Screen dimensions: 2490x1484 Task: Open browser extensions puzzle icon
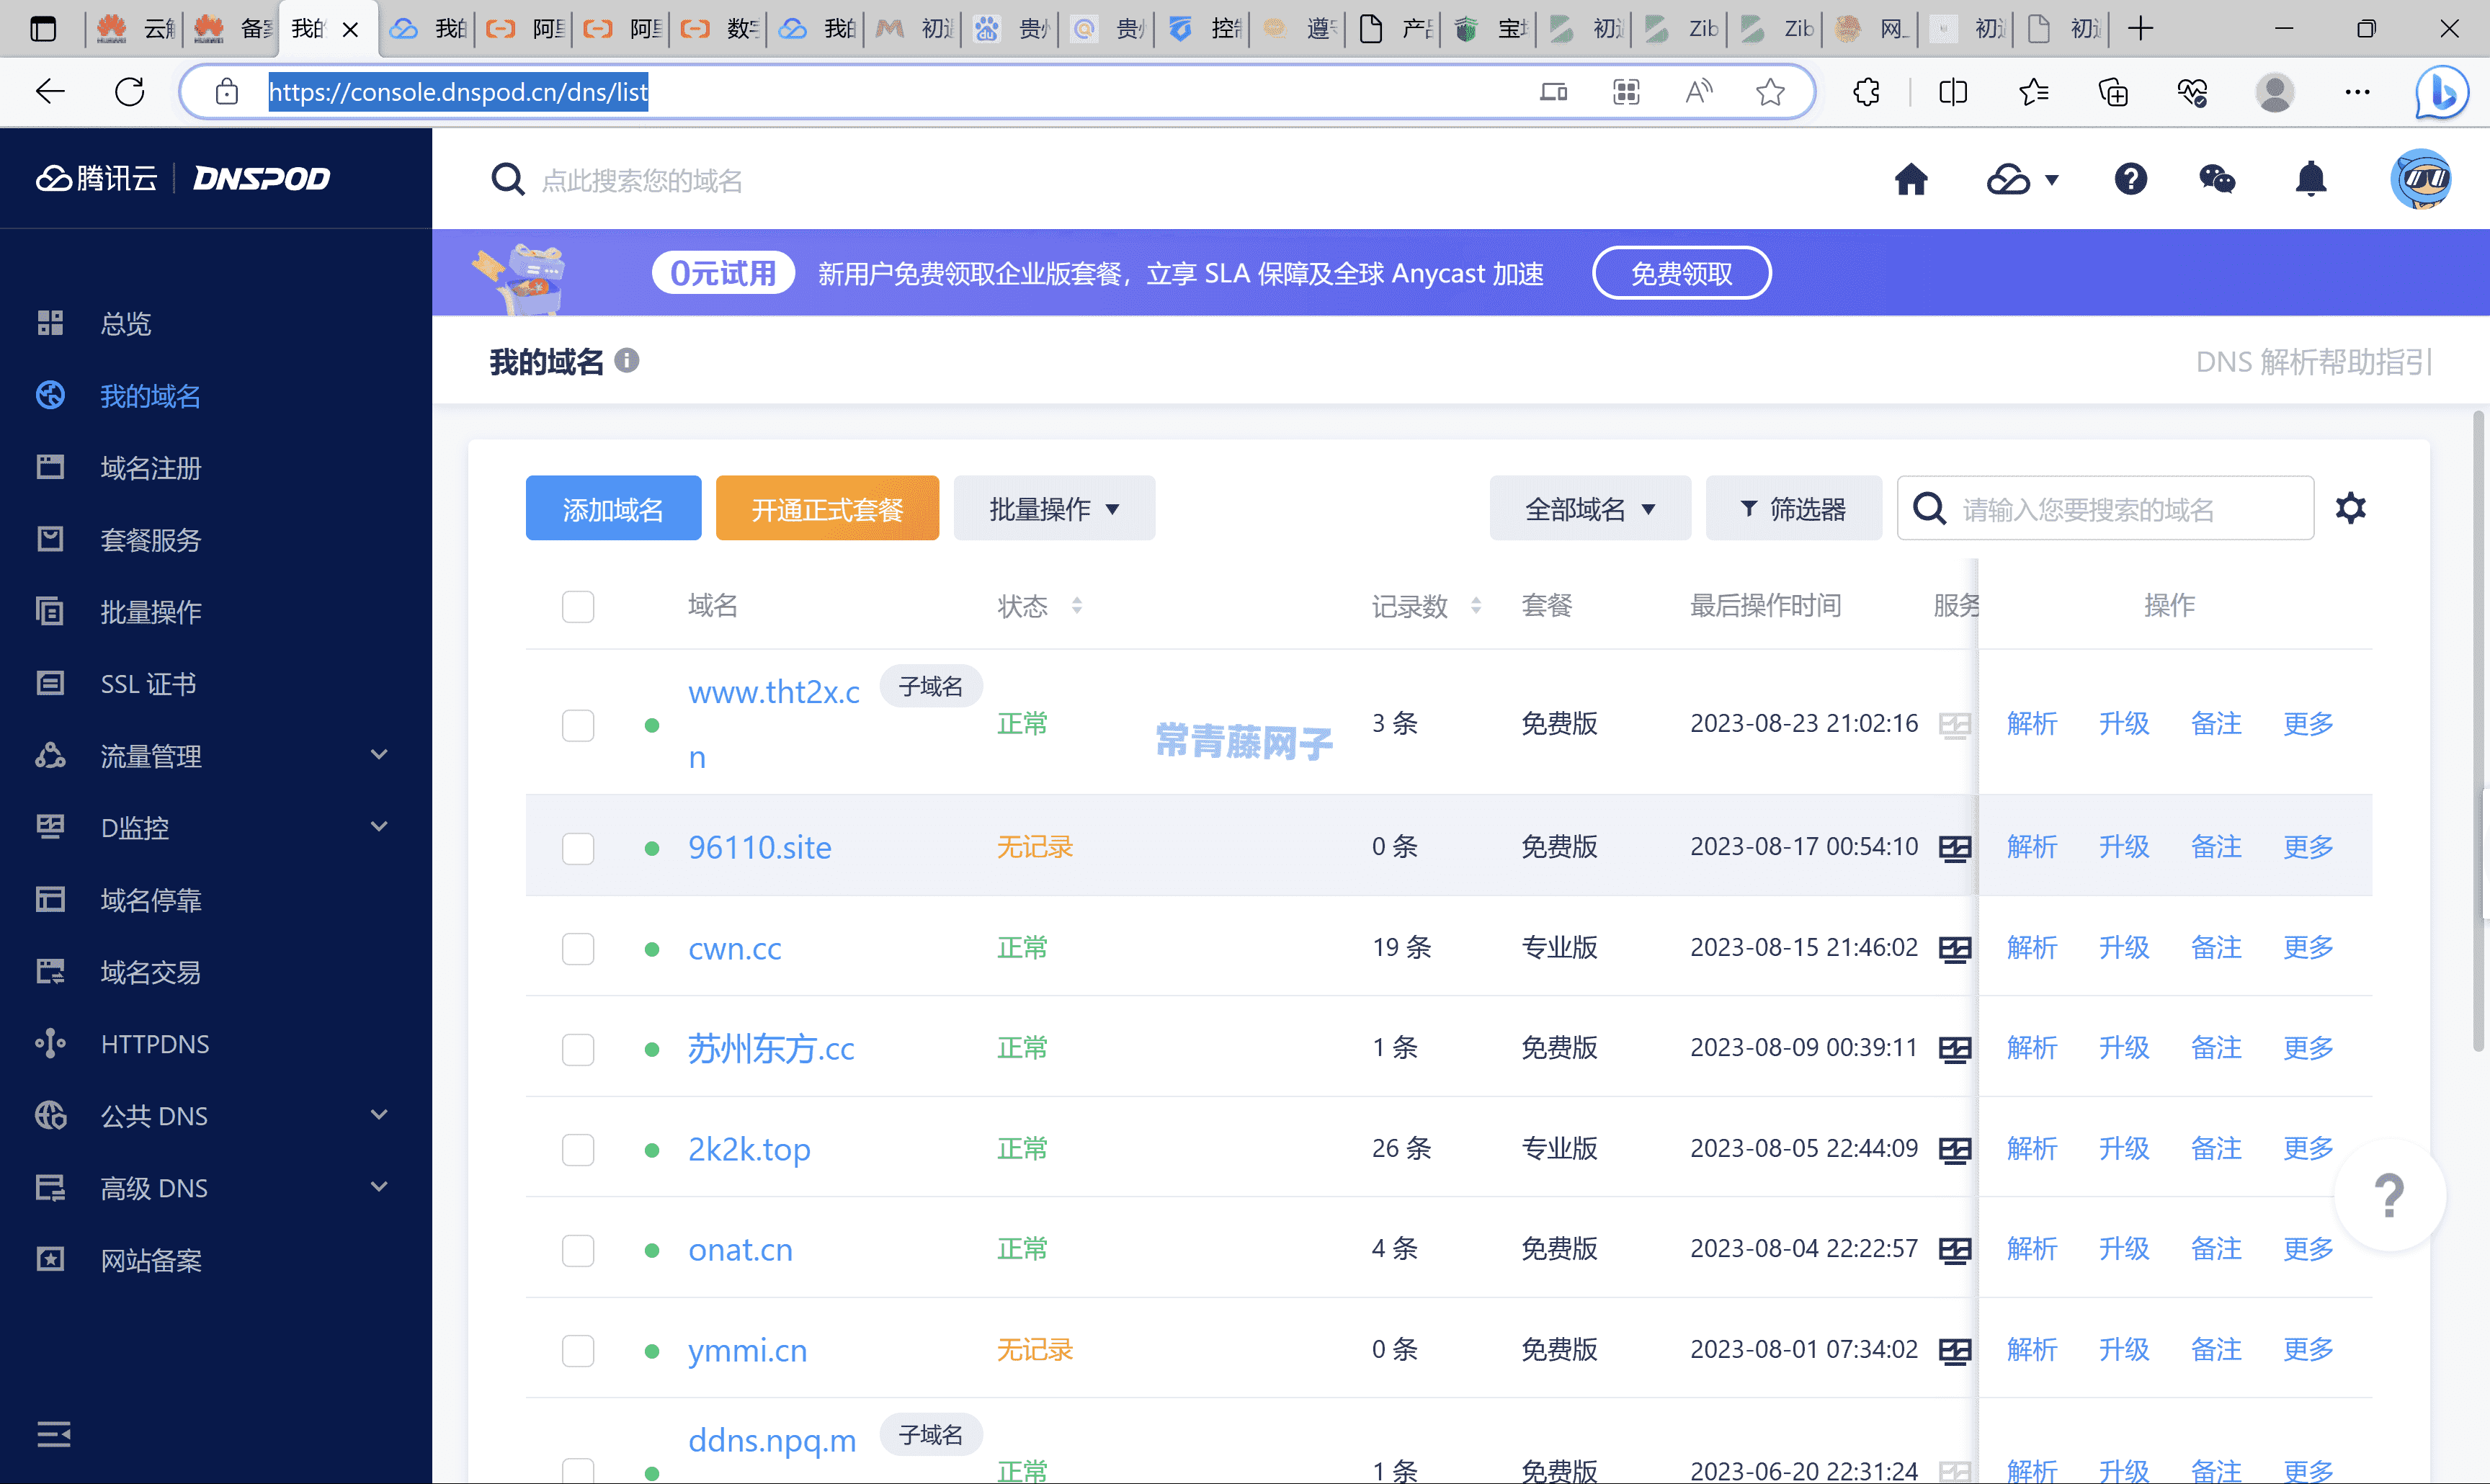[1866, 92]
